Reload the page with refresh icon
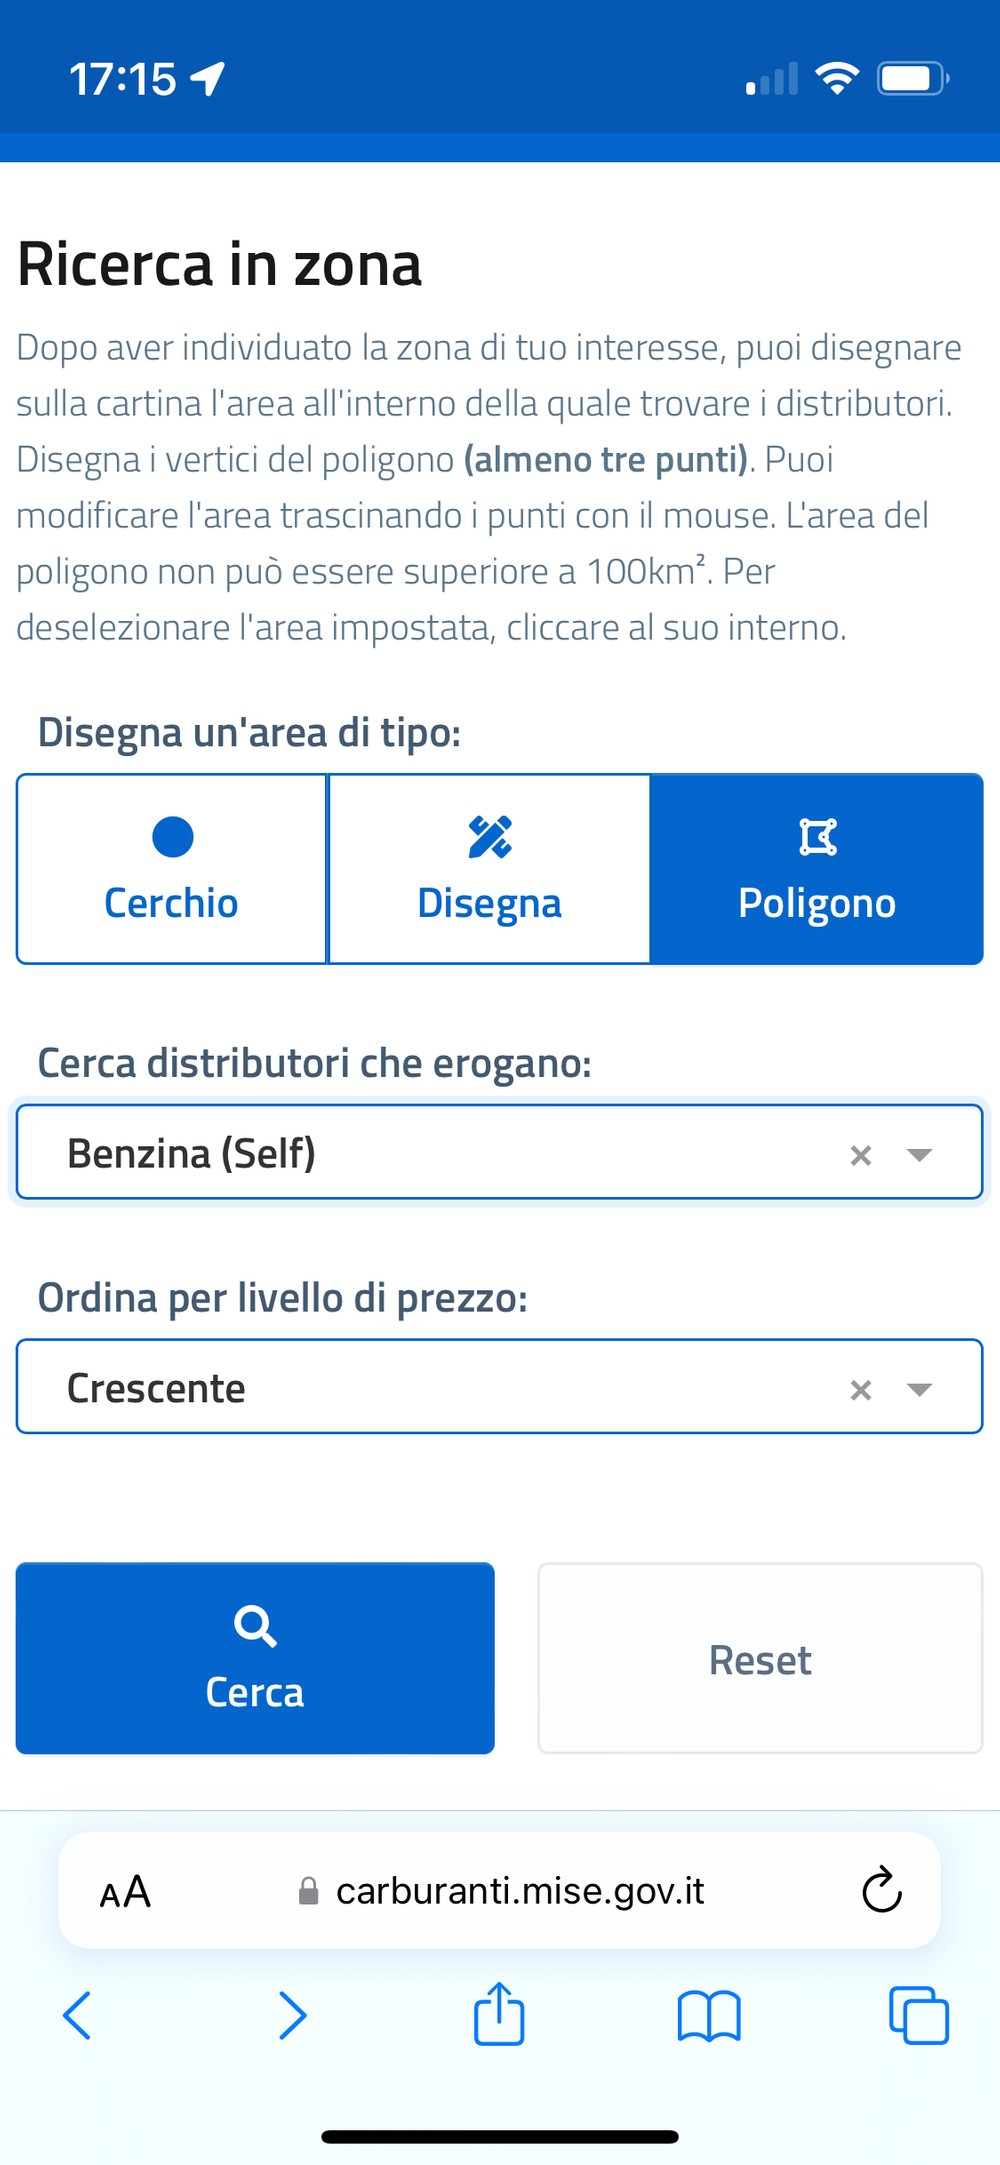This screenshot has width=1000, height=2165. [881, 1889]
